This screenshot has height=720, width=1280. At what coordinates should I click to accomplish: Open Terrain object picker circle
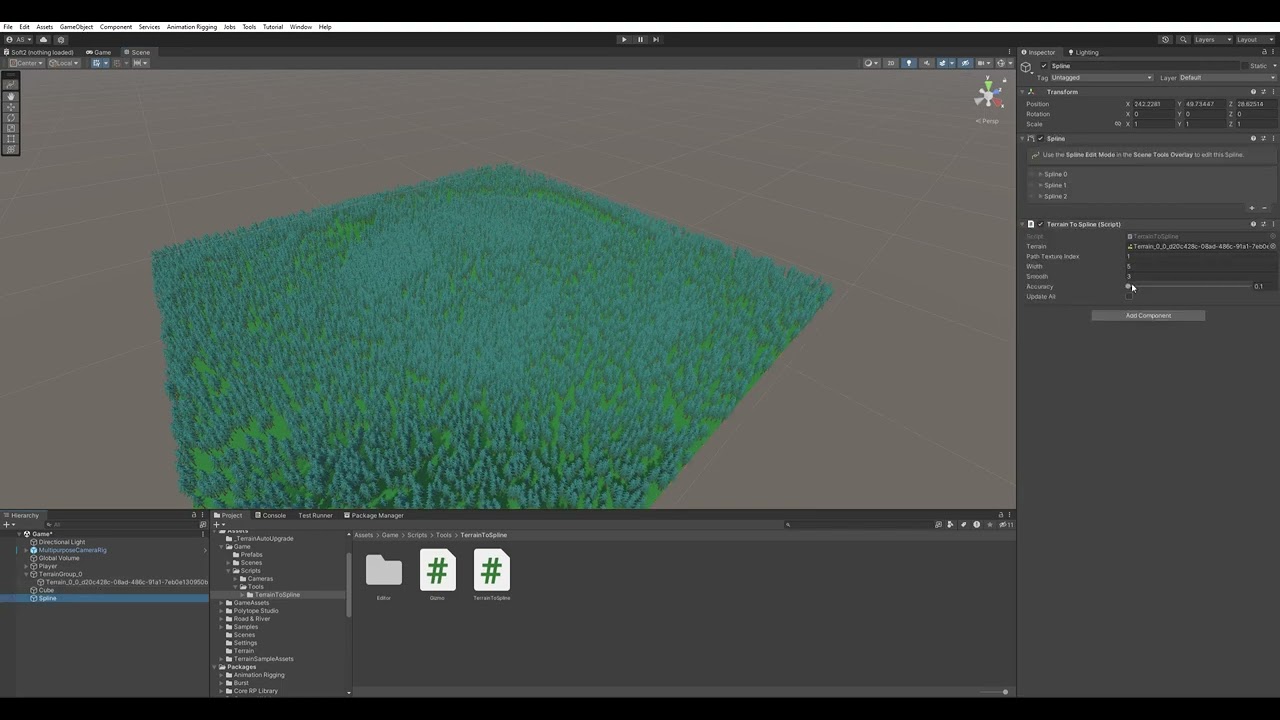click(x=1273, y=246)
